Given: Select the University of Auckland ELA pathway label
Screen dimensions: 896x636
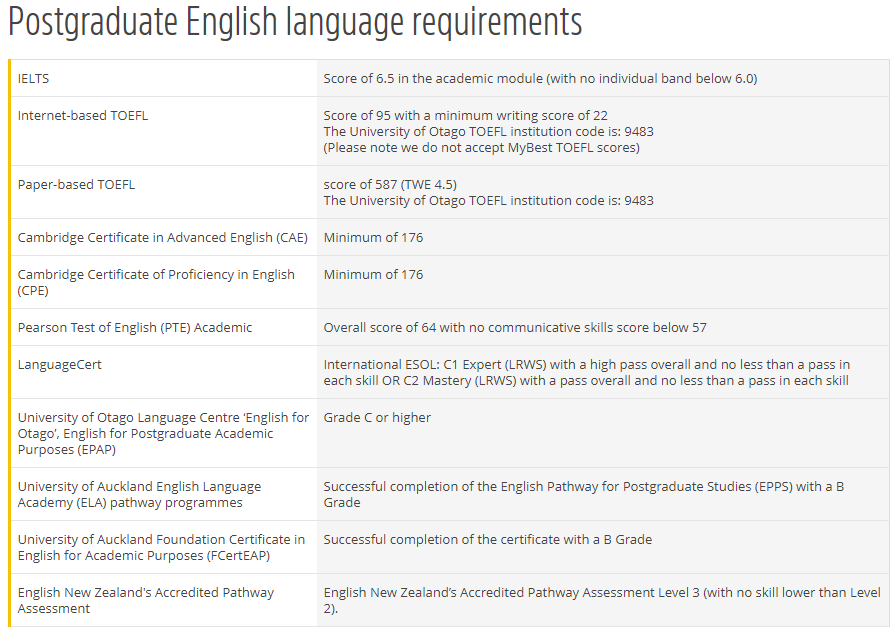Looking at the screenshot, I should click(139, 494).
